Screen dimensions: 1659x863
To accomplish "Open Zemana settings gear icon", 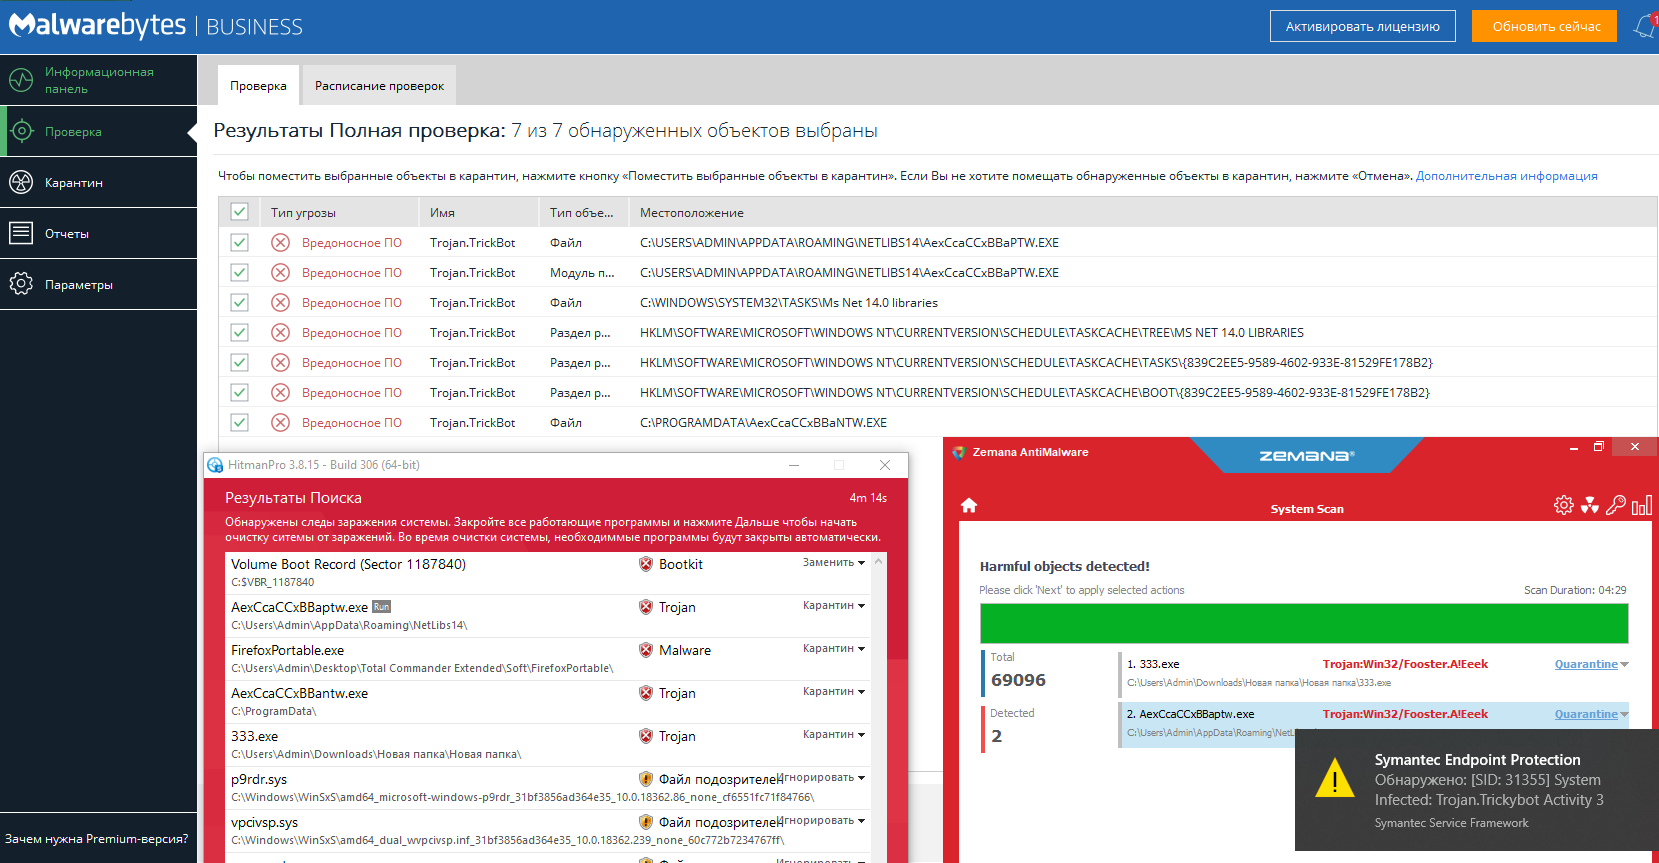I will coord(1564,505).
